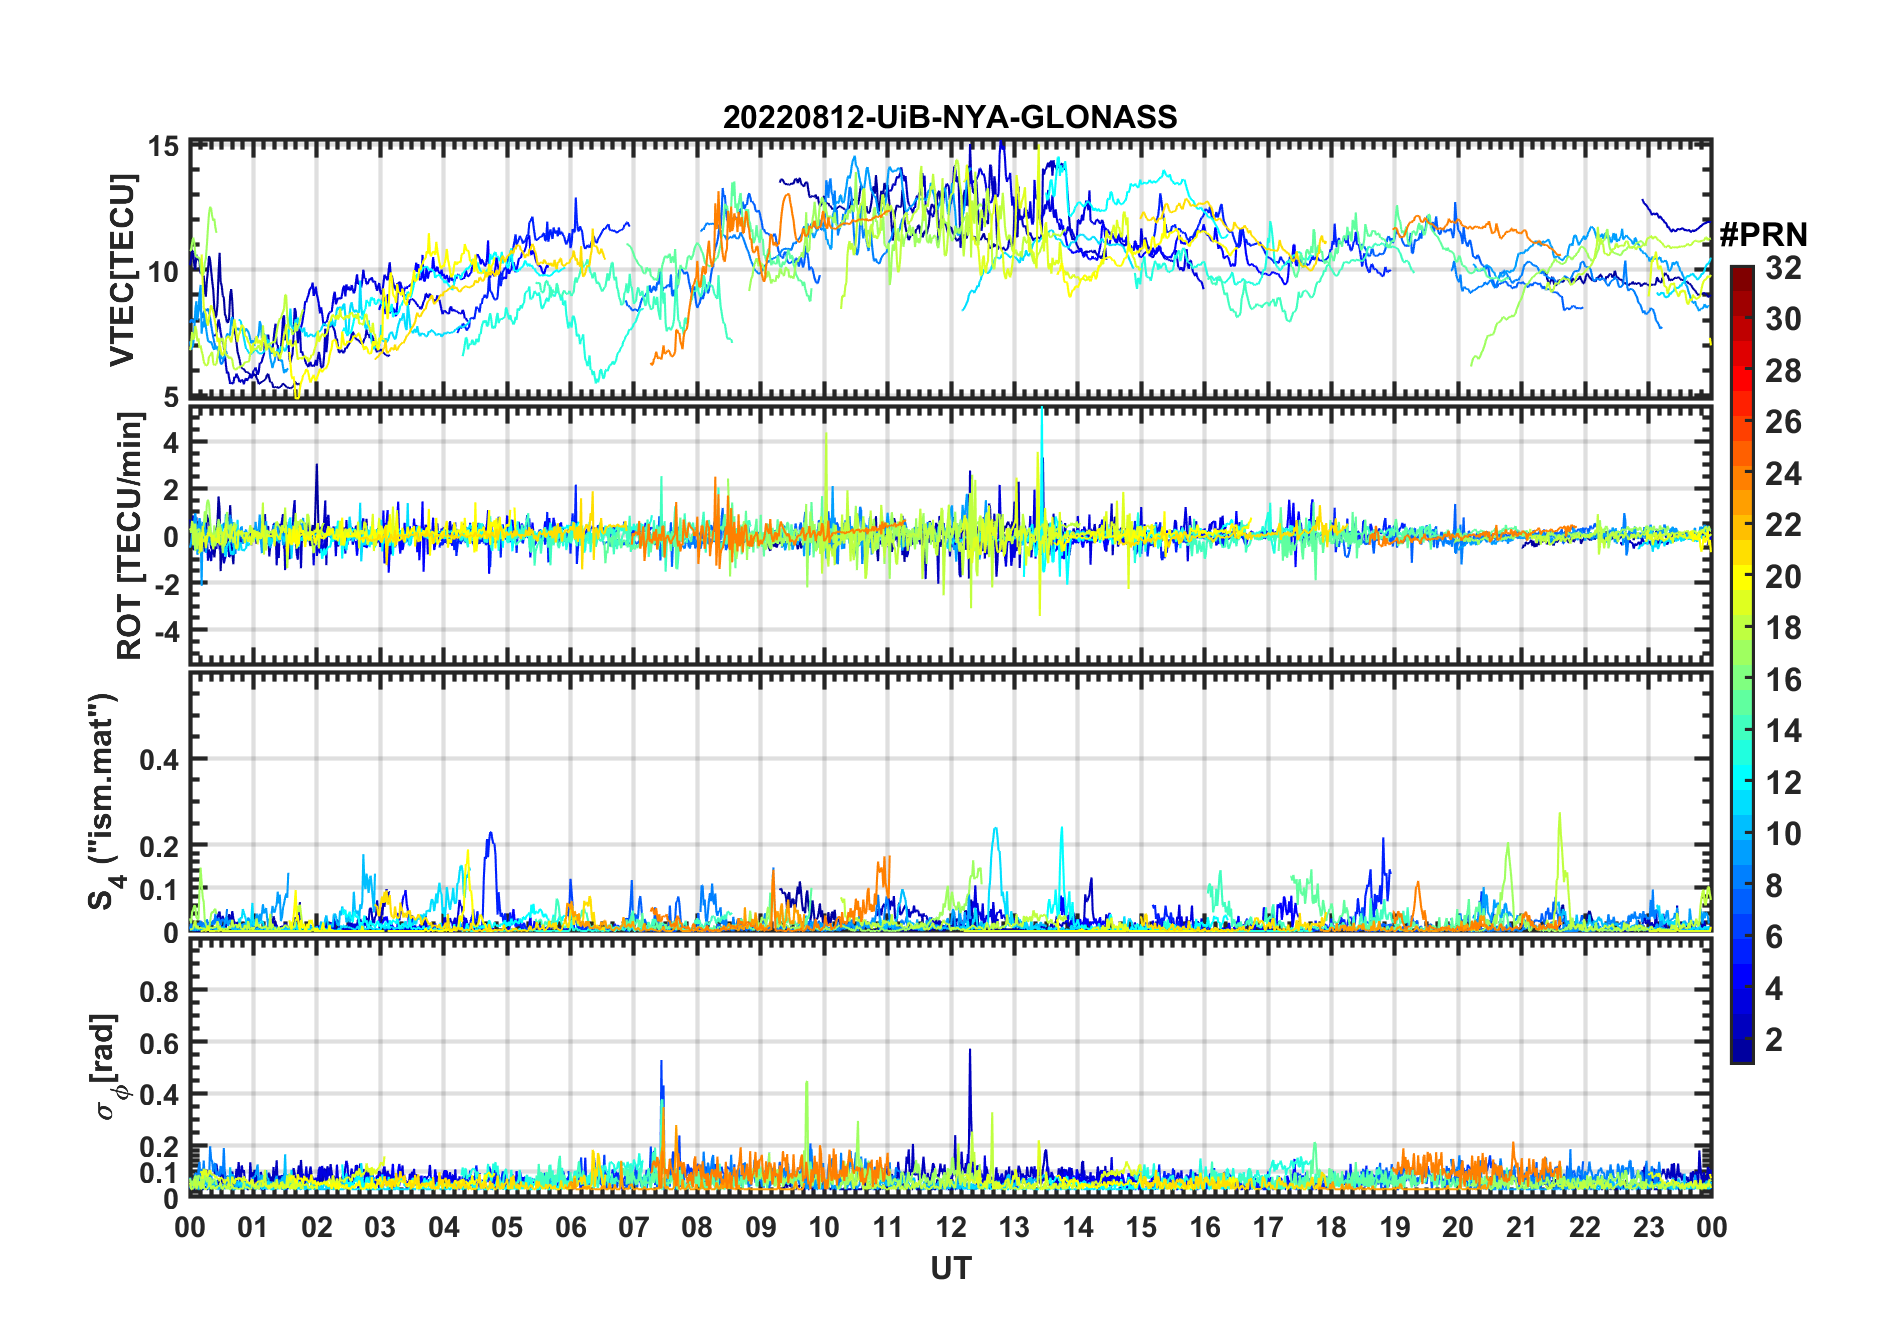Click the 18 tick label on the PRN colorbar
1902x1330 pixels.
coord(1783,628)
